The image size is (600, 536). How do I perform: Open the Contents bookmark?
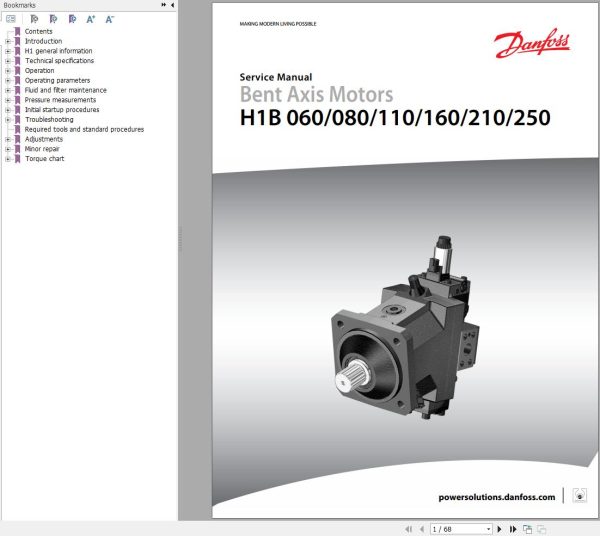pyautogui.click(x=38, y=31)
